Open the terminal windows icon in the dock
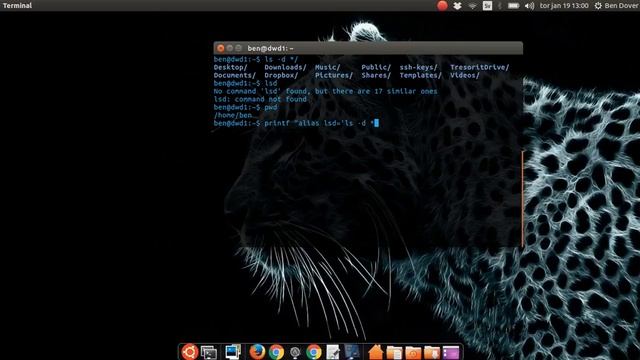640x360 pixels. 209,352
